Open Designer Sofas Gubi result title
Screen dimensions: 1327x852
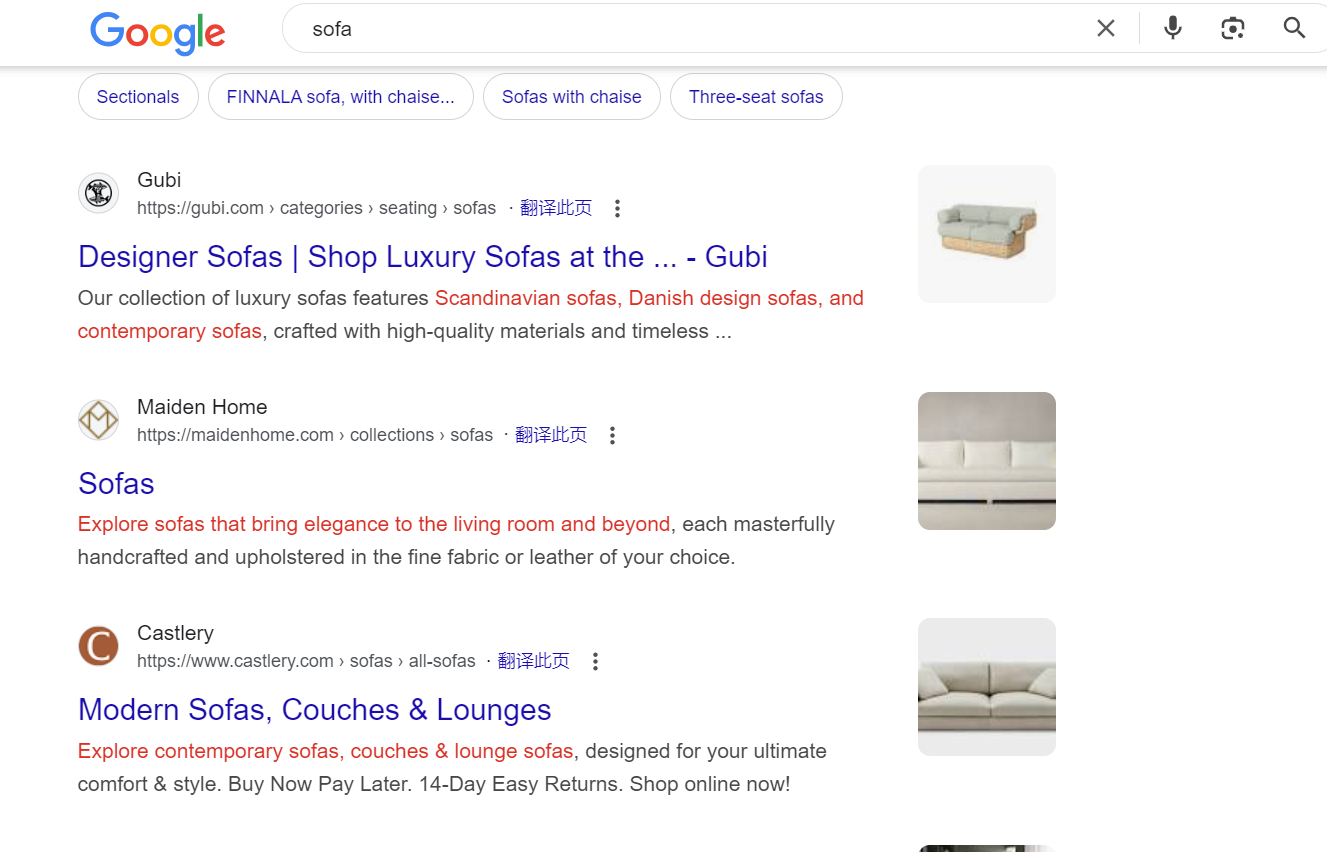click(422, 257)
